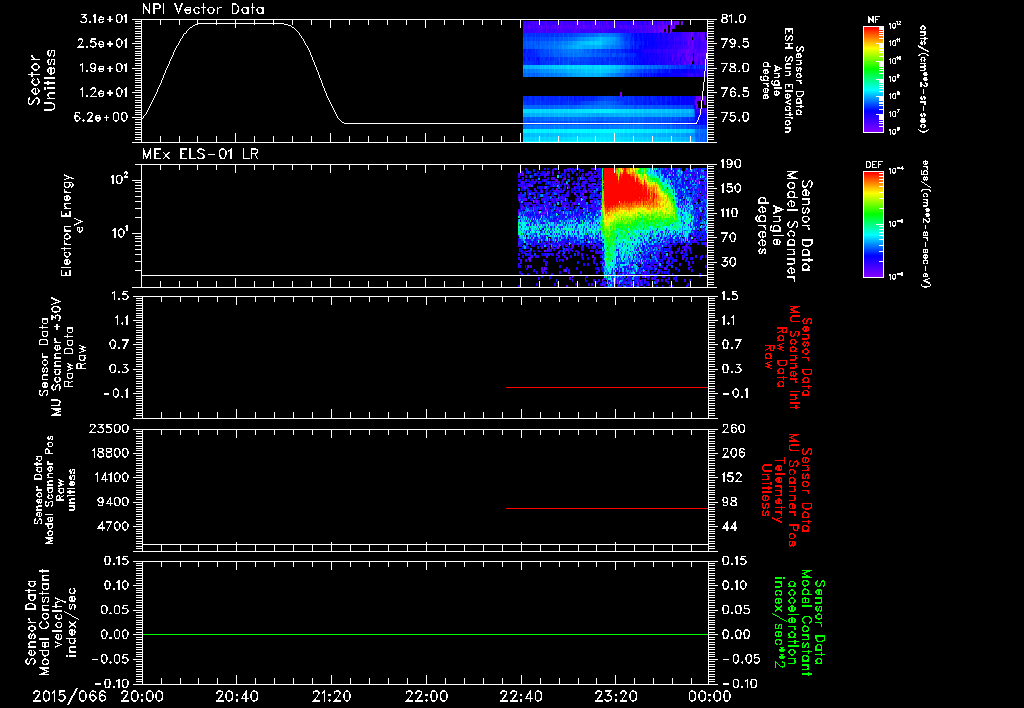Click the DEF color scale bar
This screenshot has width=1024, height=708.
pos(873,224)
